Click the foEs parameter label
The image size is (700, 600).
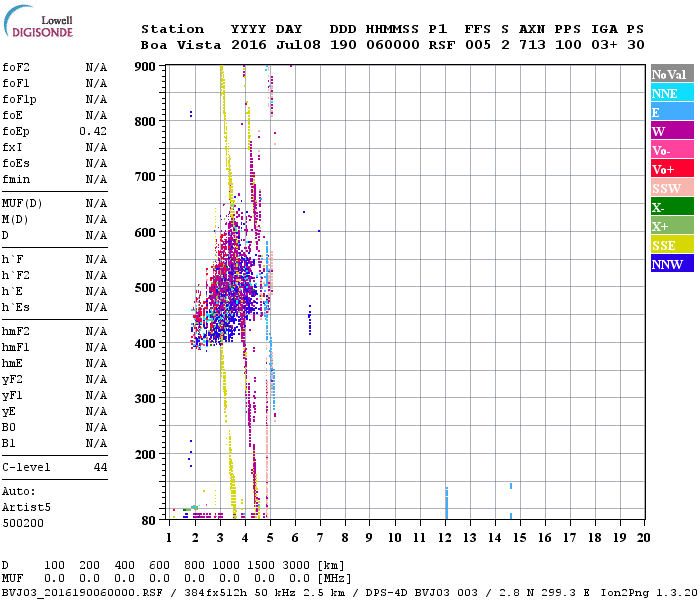(16, 163)
